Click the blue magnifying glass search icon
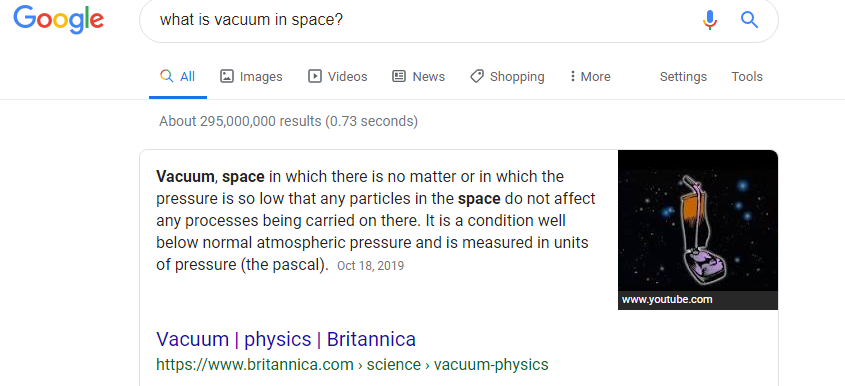Image resolution: width=845 pixels, height=386 pixels. (x=749, y=20)
